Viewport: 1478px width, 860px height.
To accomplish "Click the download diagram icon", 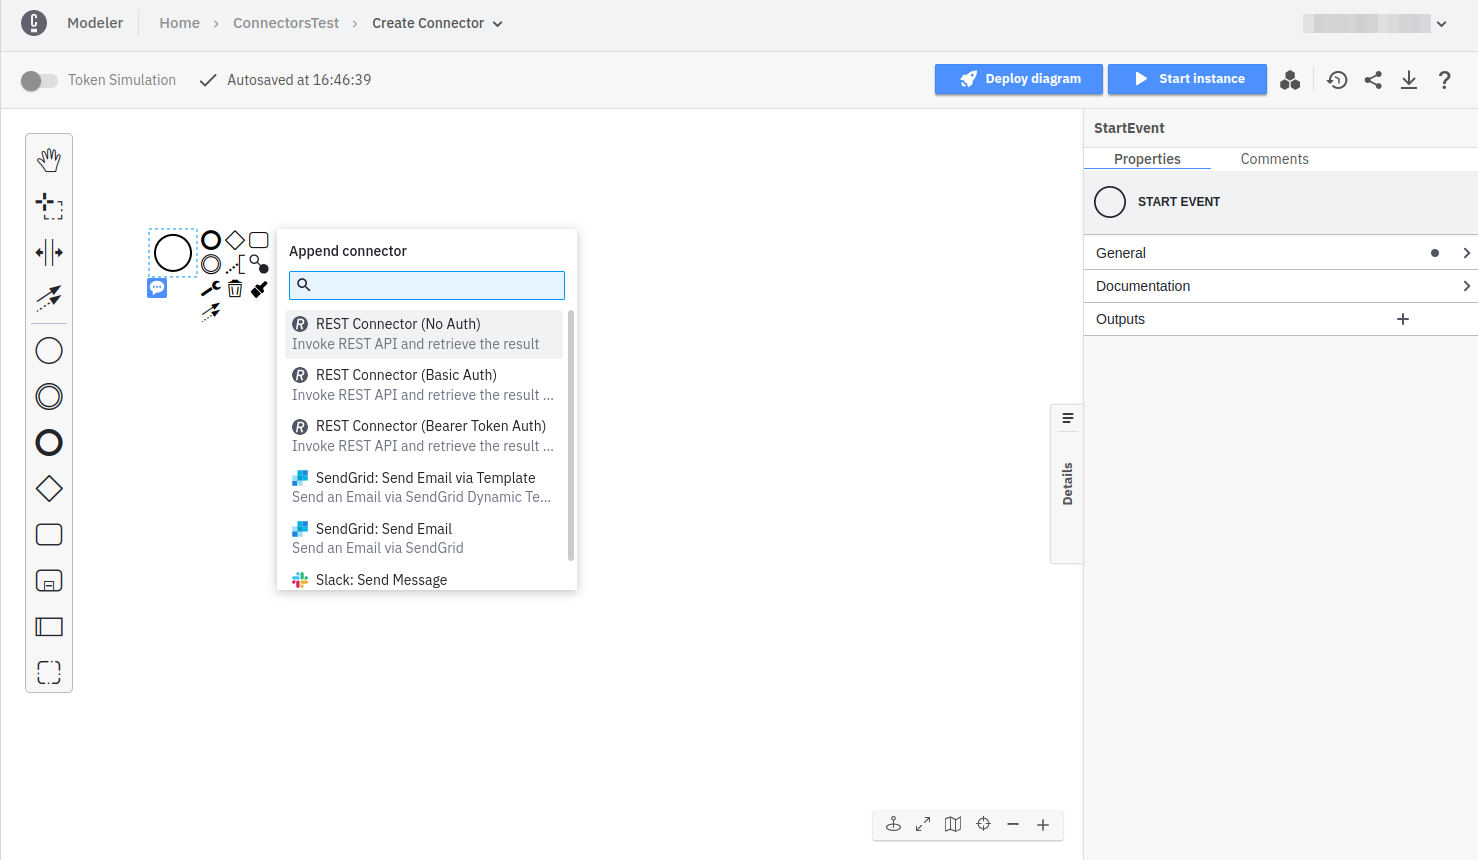I will point(1408,80).
